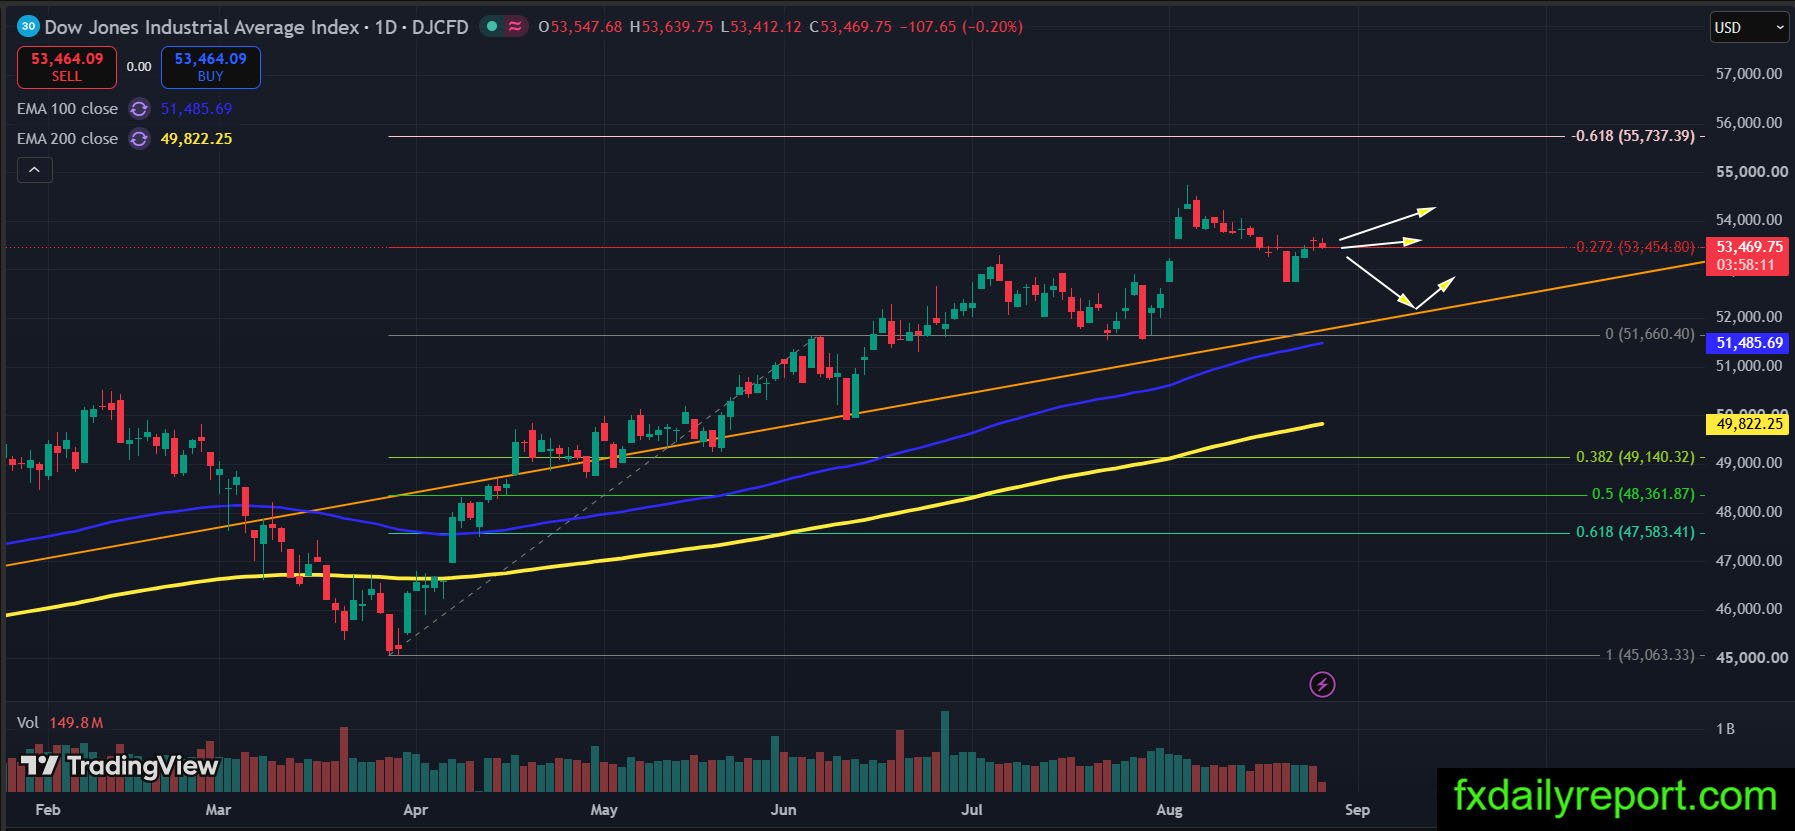Click the DJCFD exchange label
Screen dimensions: 1795x831
(440, 27)
